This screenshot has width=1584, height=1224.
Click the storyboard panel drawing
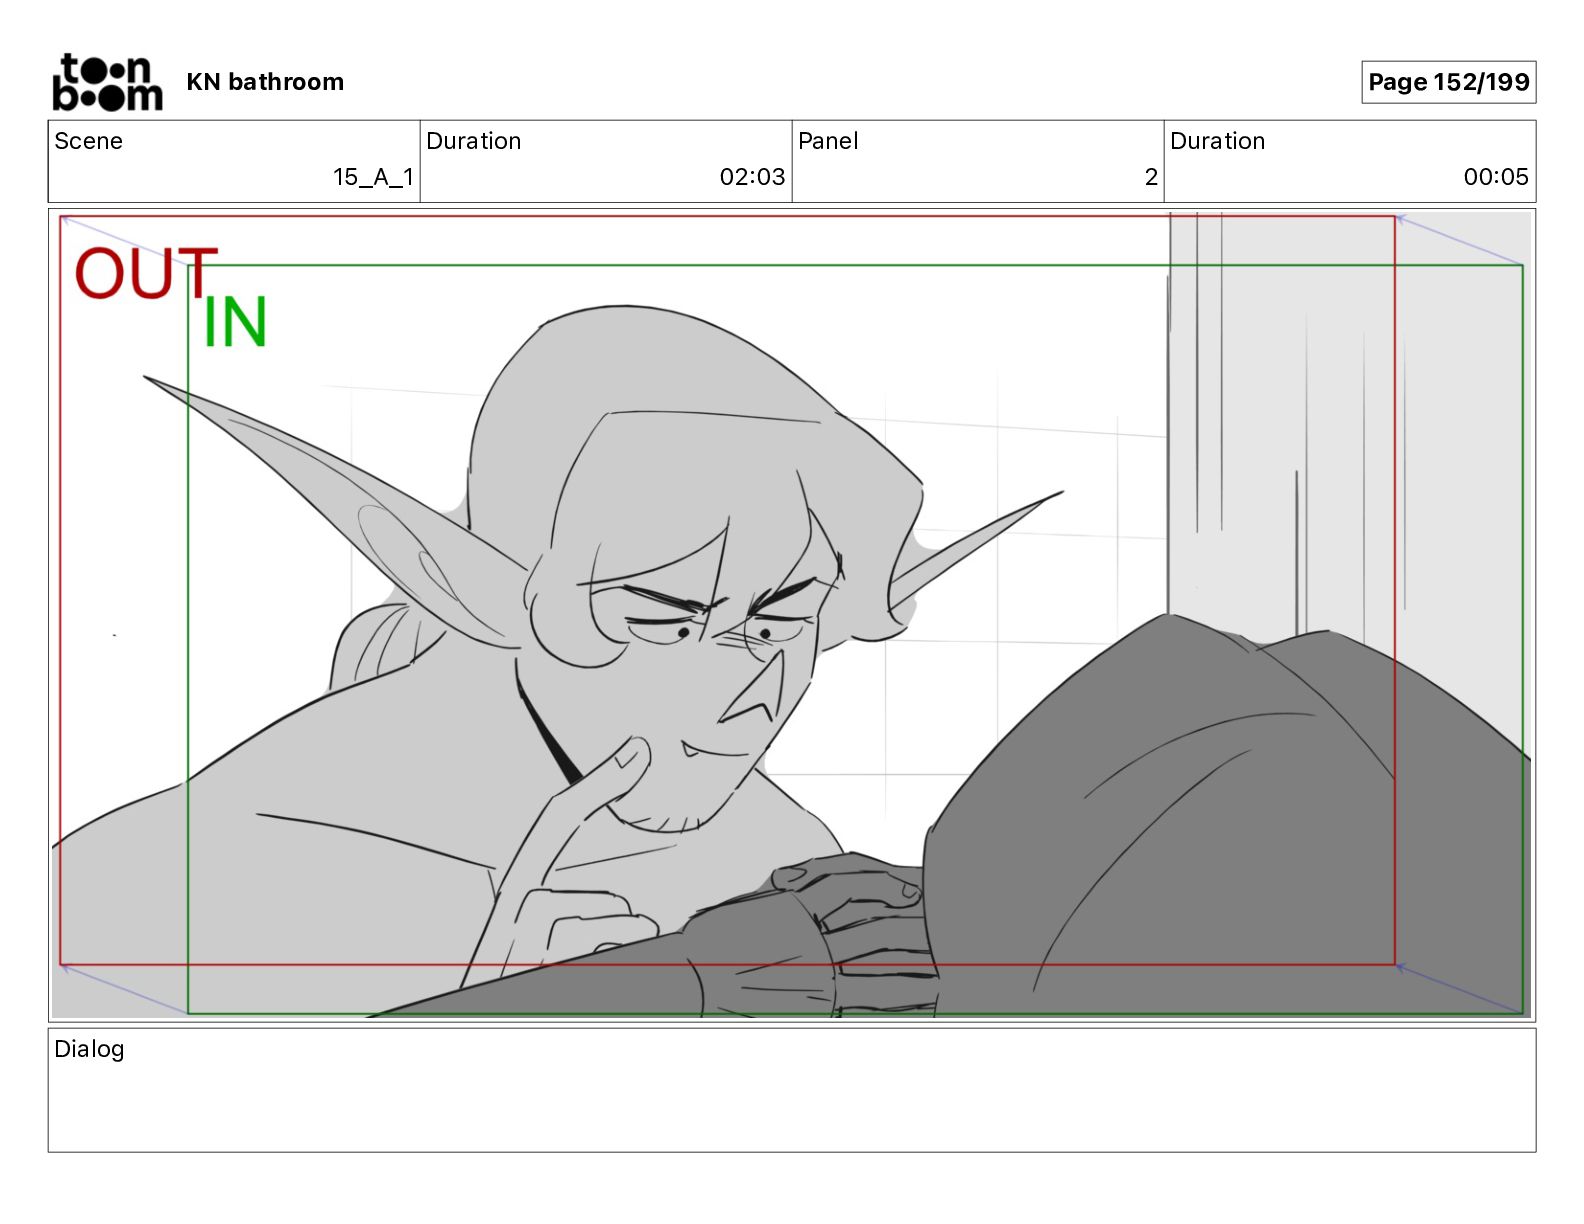791,615
